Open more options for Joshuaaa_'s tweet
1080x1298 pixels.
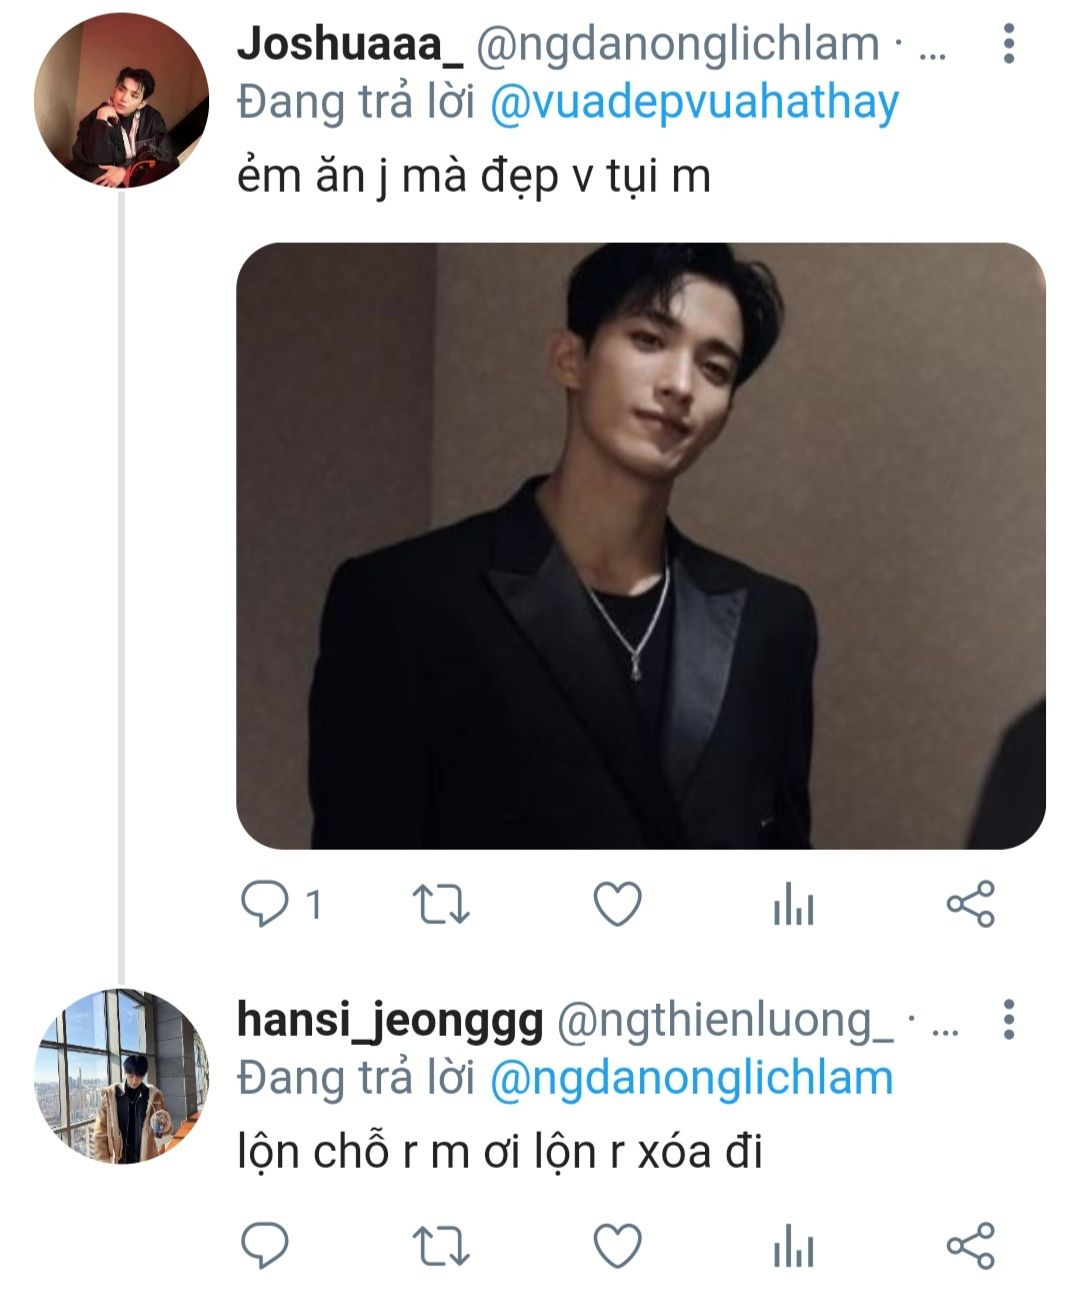point(1009,44)
